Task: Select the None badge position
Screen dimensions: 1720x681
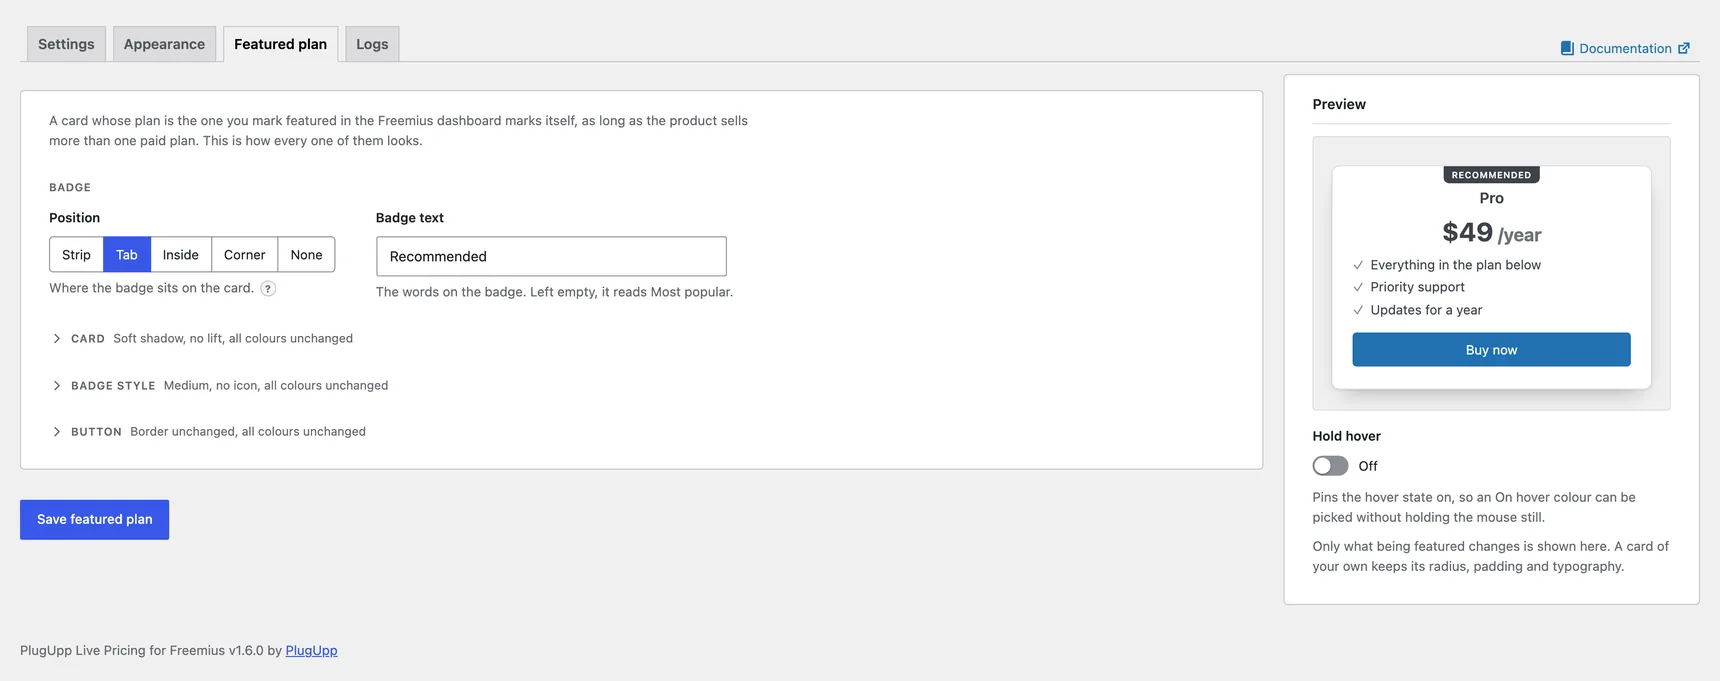Action: (307, 255)
